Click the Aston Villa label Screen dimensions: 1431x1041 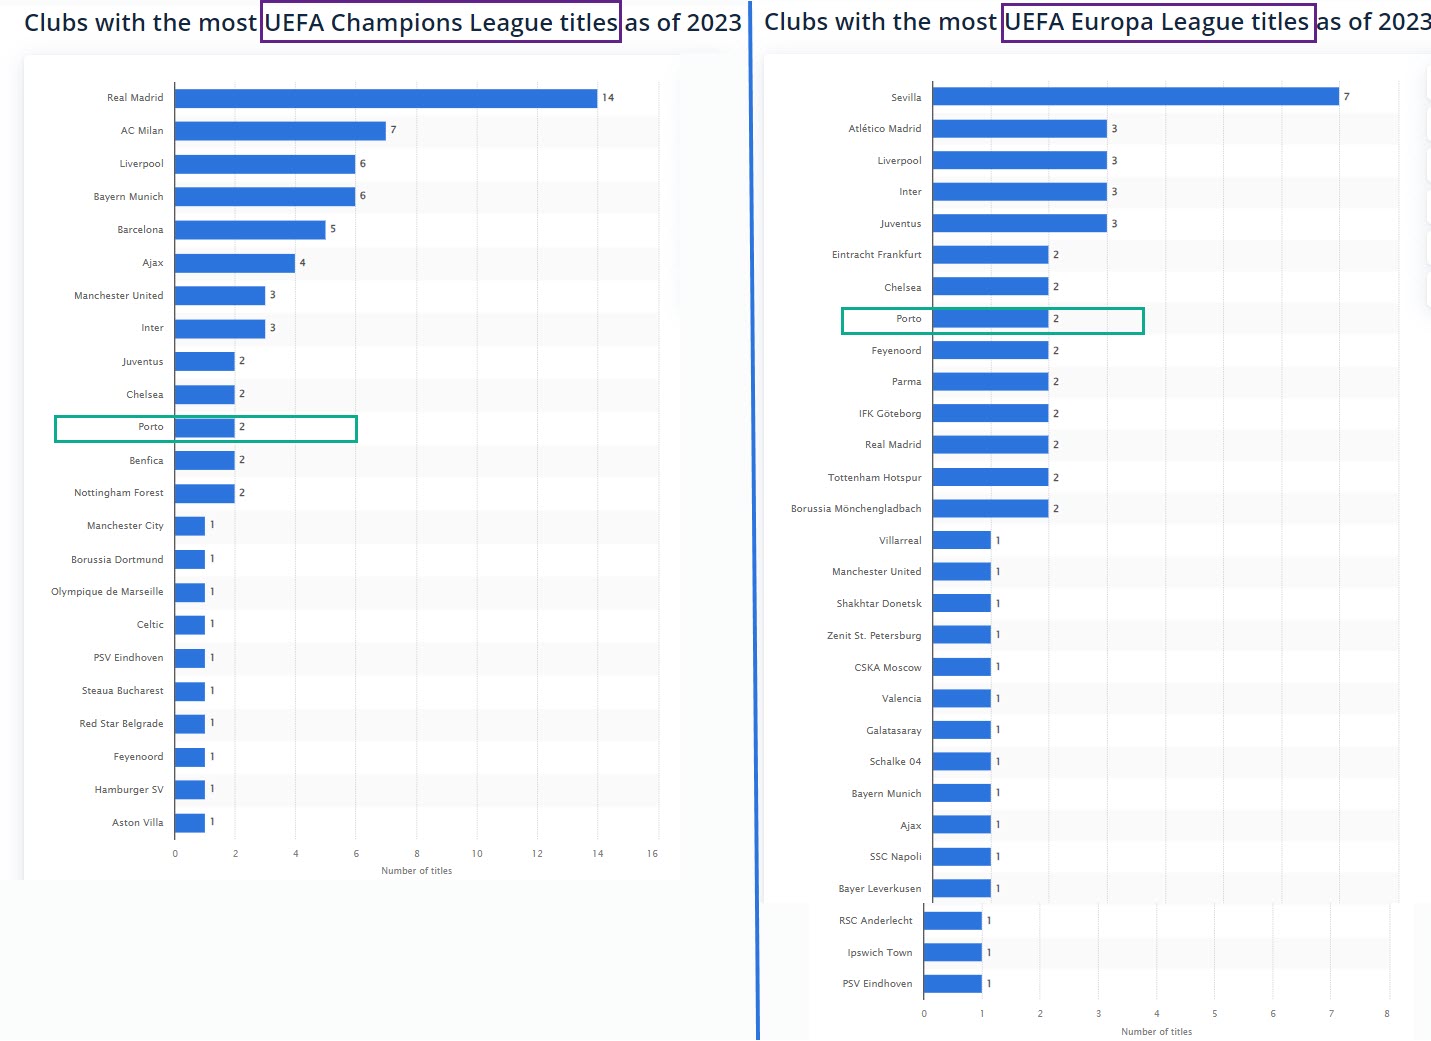(138, 823)
